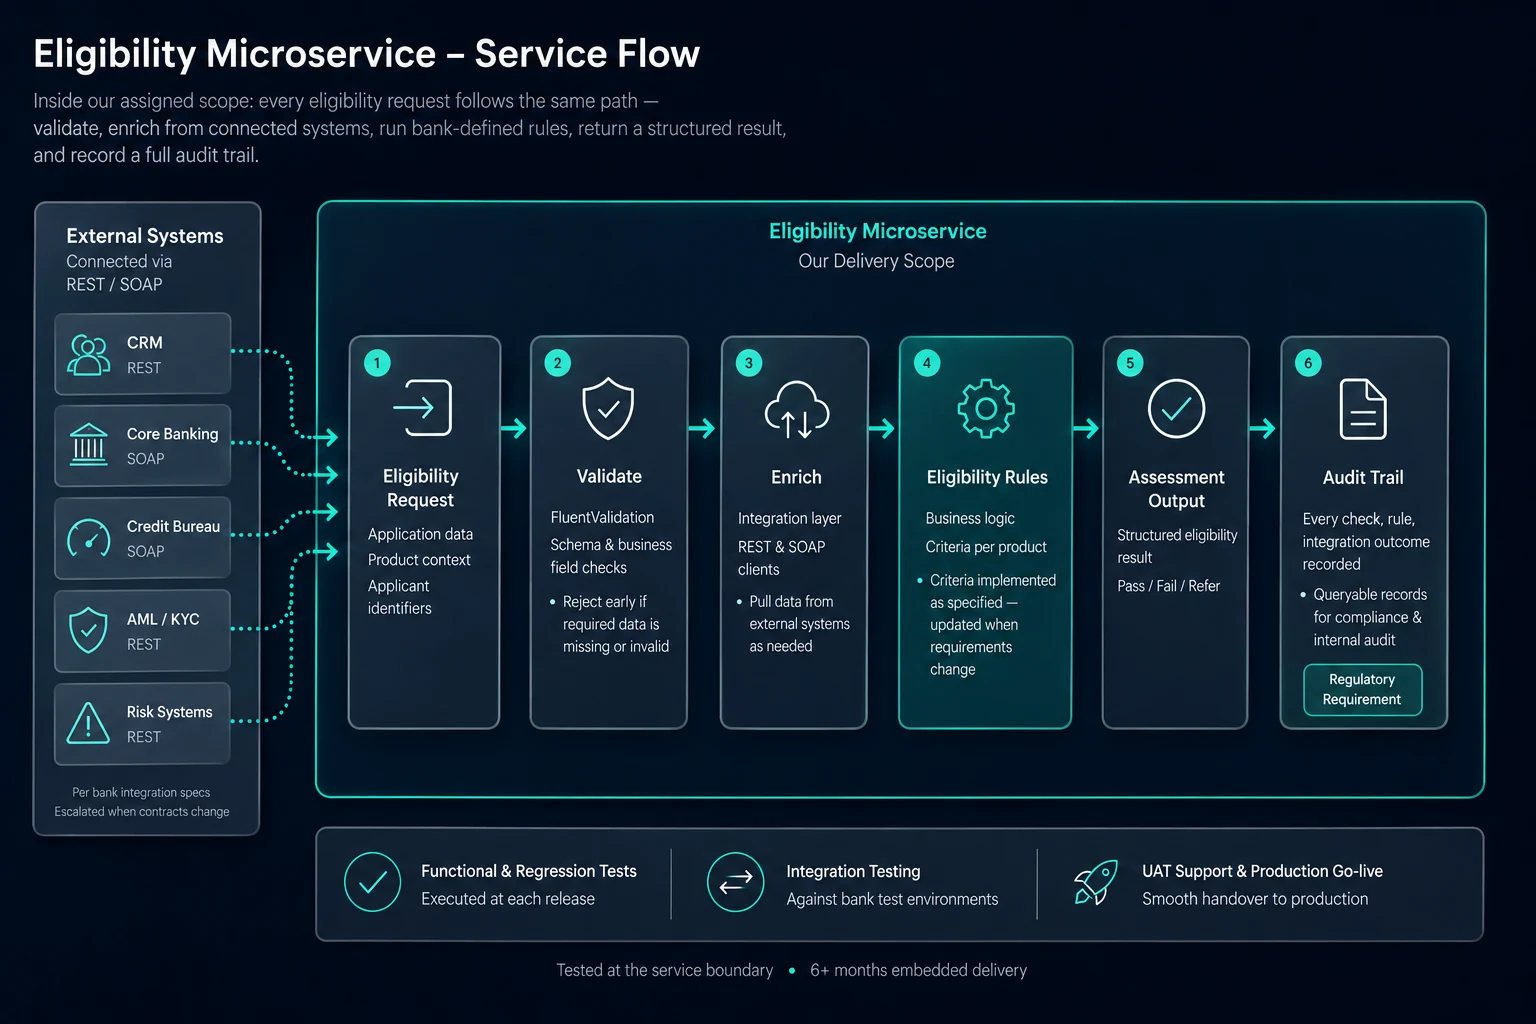Click 'REST & SOAP clients' text
Image resolution: width=1536 pixels, height=1024 pixels.
click(x=782, y=558)
